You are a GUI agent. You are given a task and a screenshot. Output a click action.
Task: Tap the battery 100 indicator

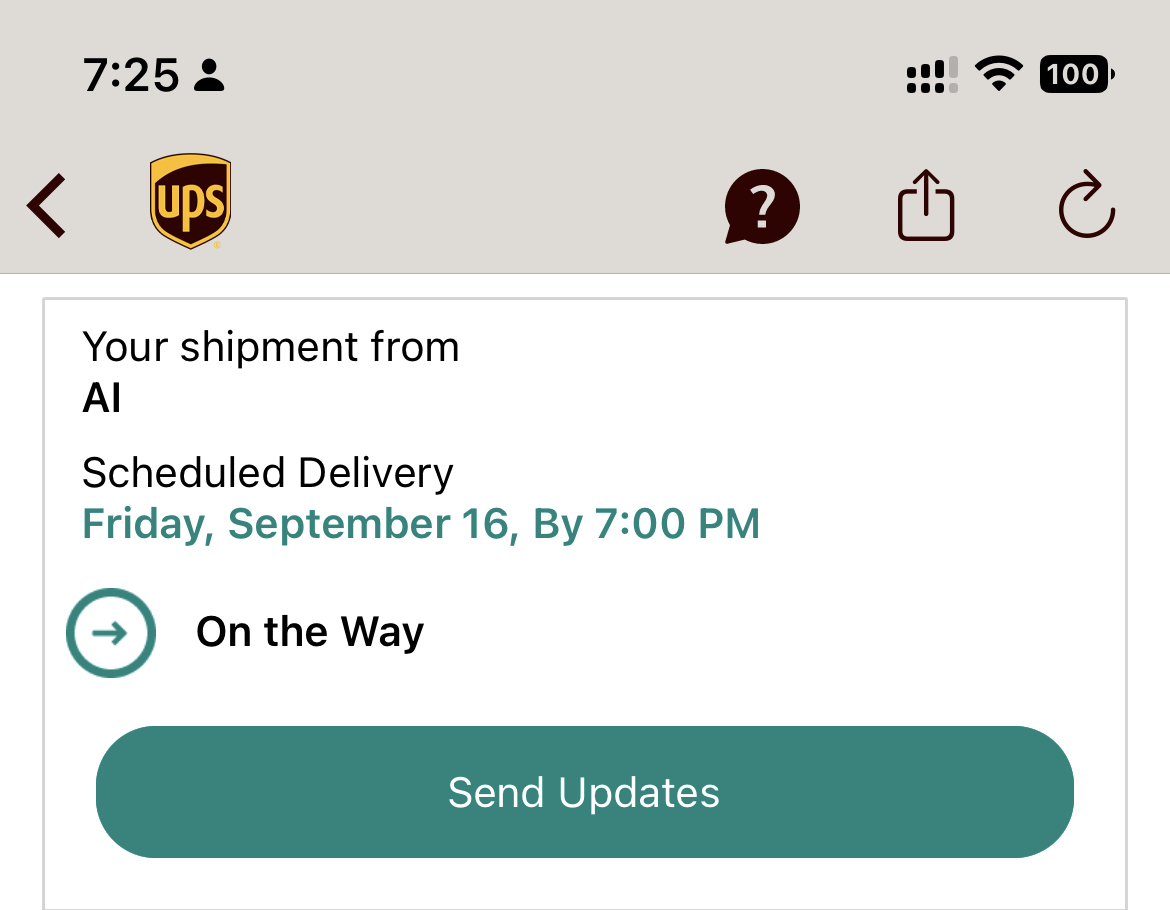click(x=1076, y=75)
